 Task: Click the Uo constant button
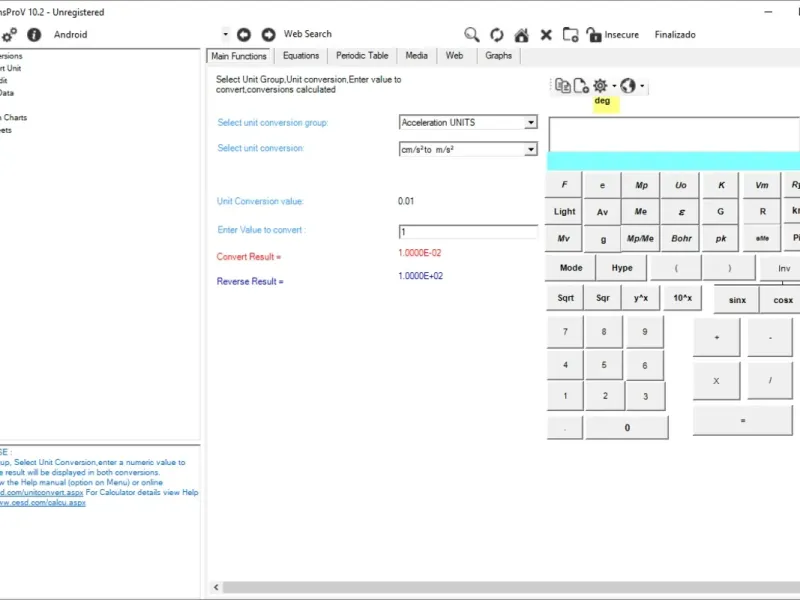coord(681,185)
